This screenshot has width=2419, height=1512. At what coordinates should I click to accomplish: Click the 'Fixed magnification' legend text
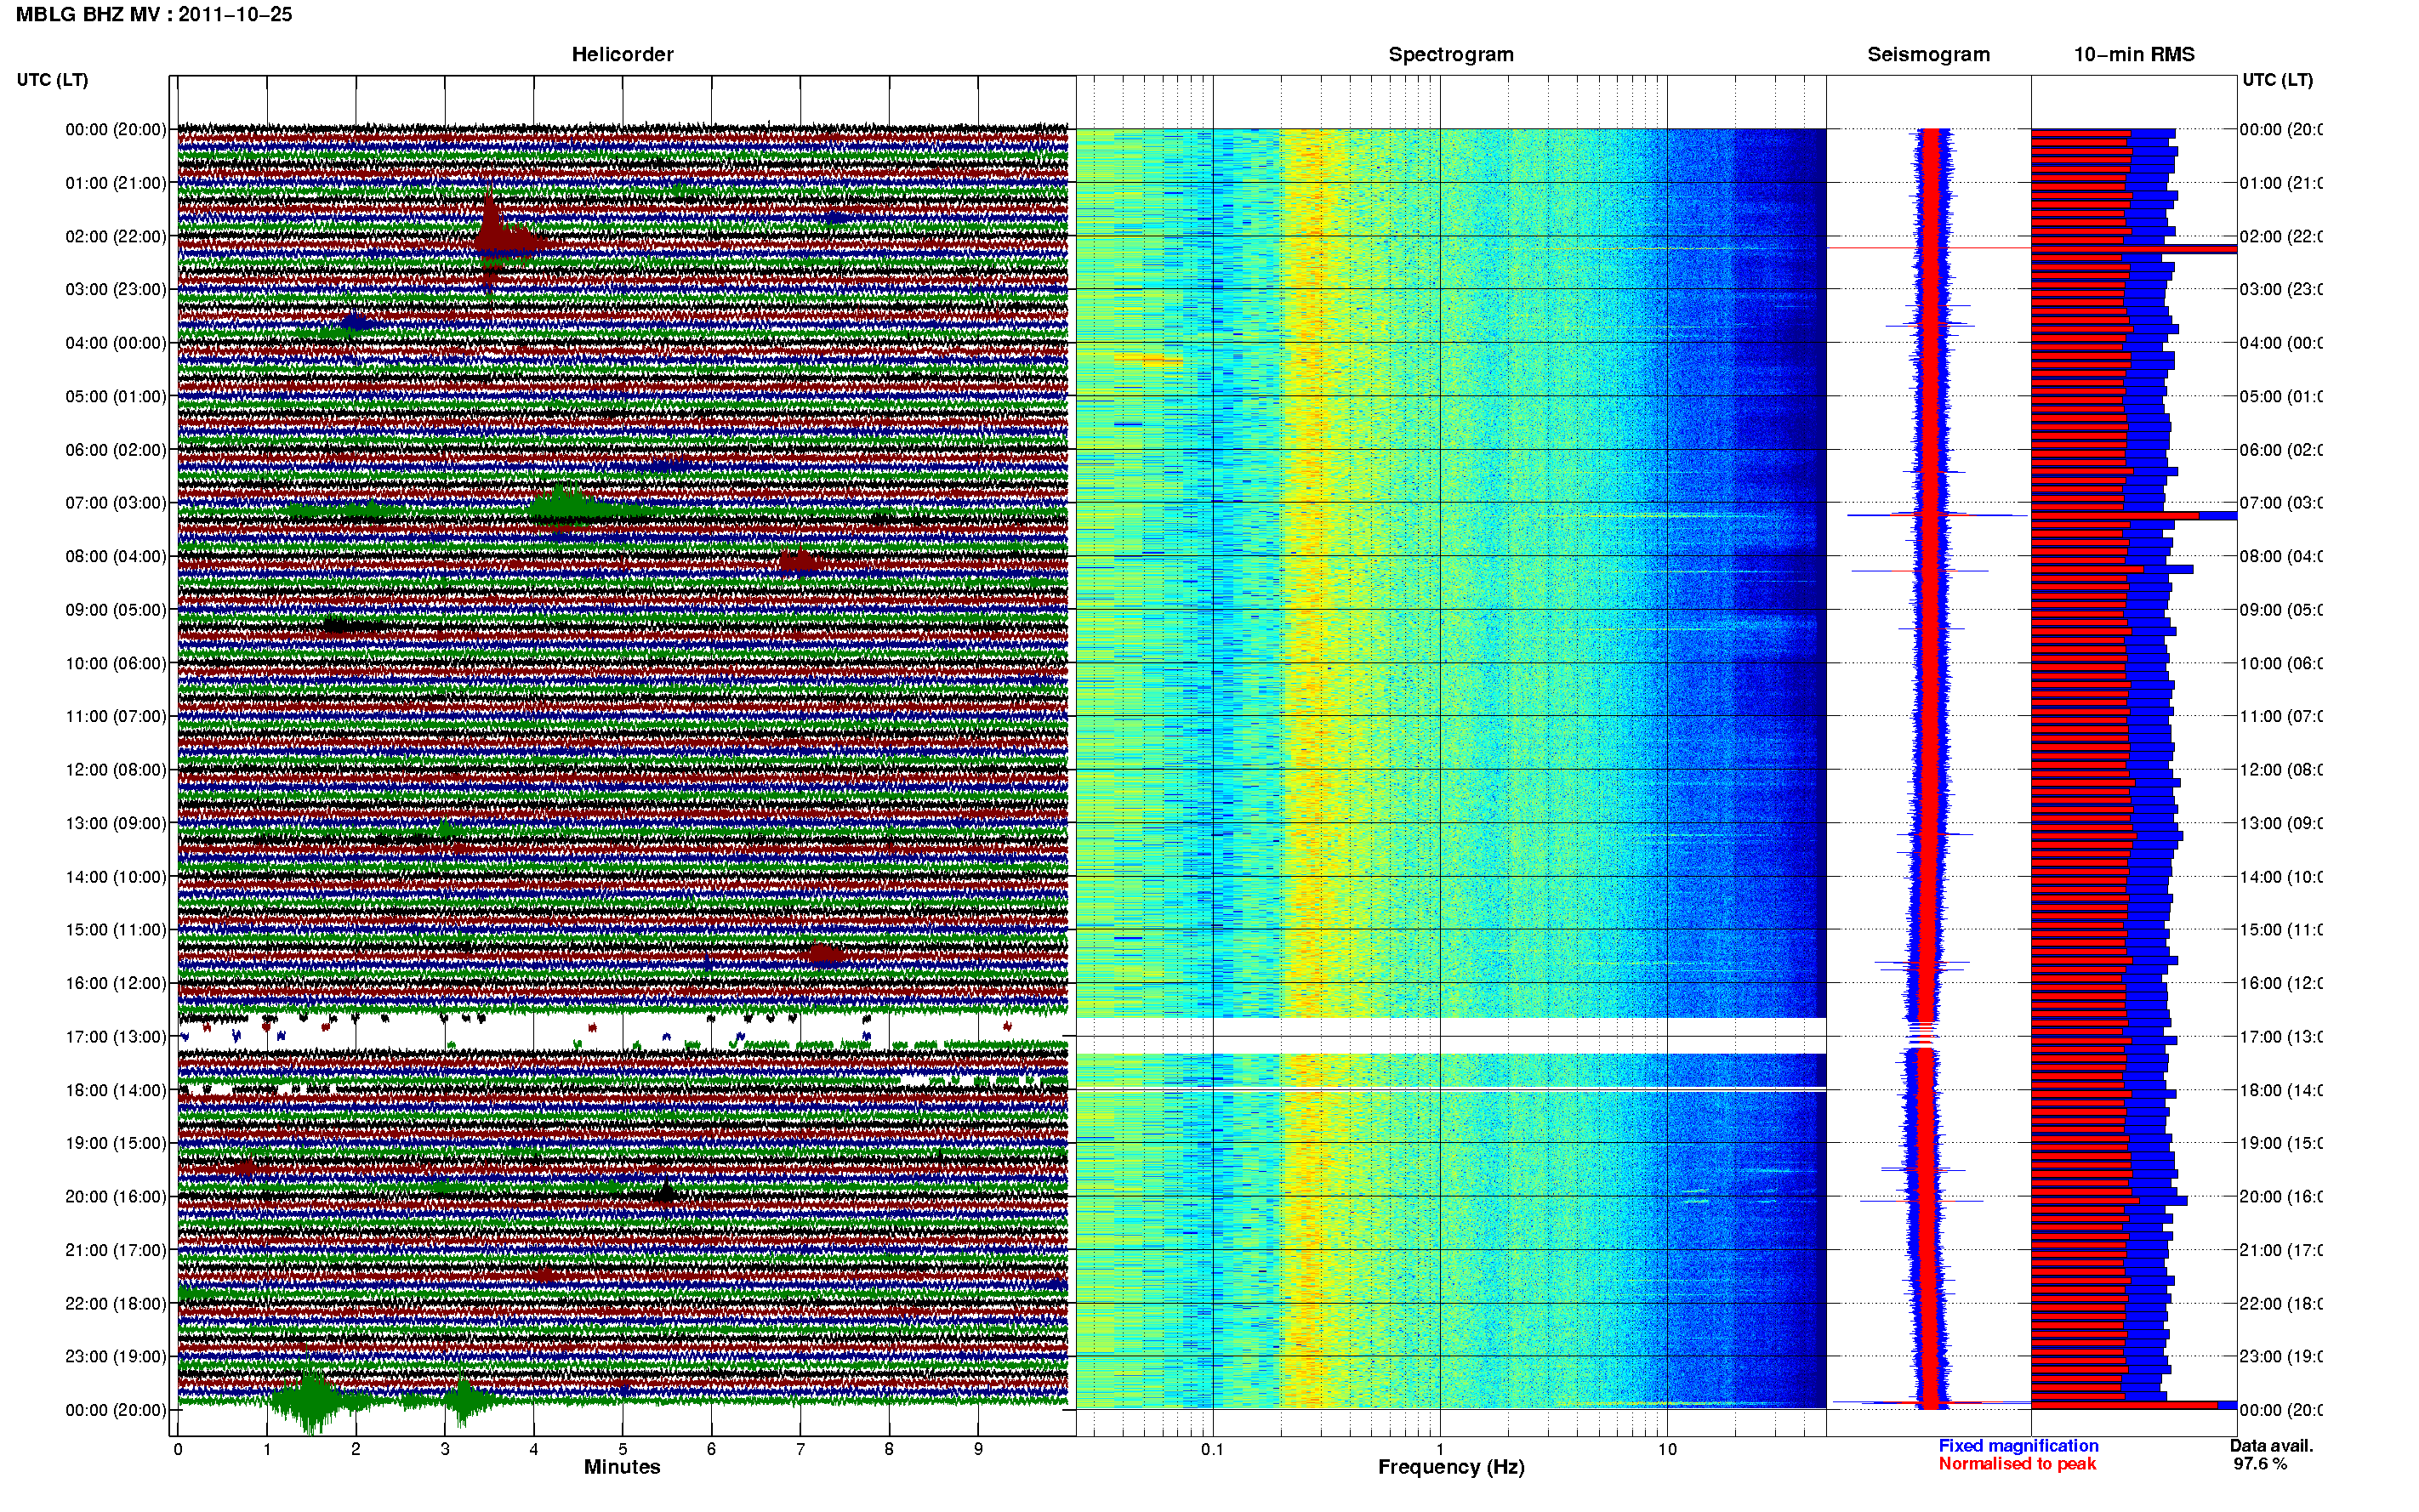2018,1446
